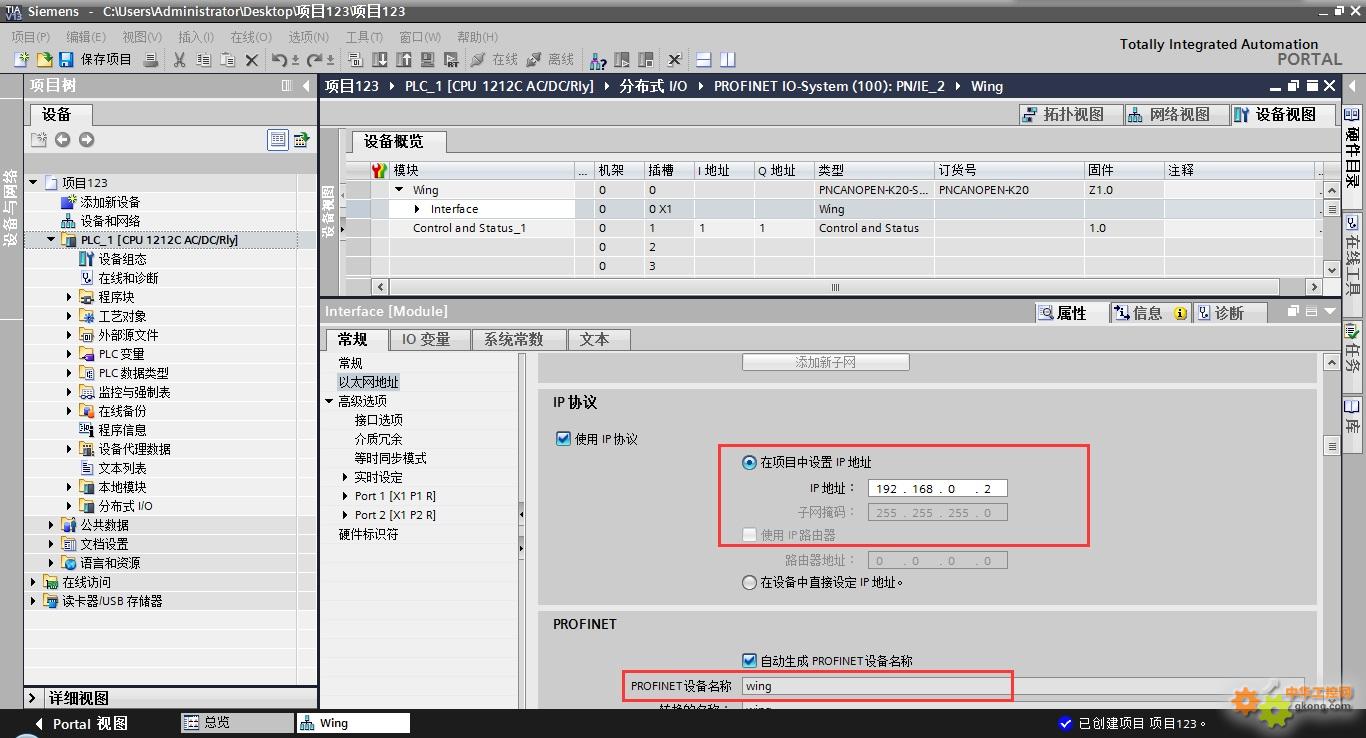Click the save project floppy disk icon

66,60
